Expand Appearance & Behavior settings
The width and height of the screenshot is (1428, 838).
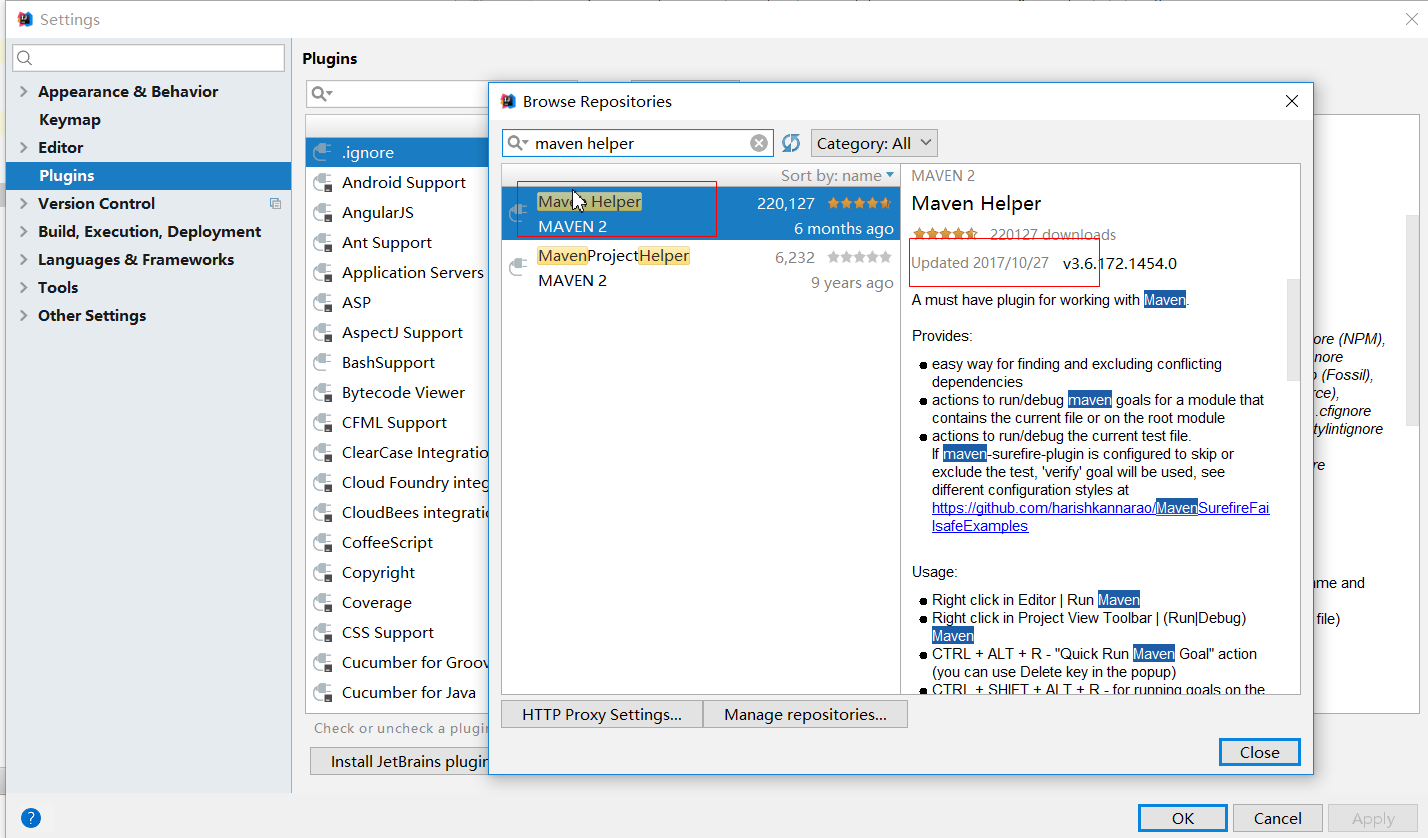24,91
